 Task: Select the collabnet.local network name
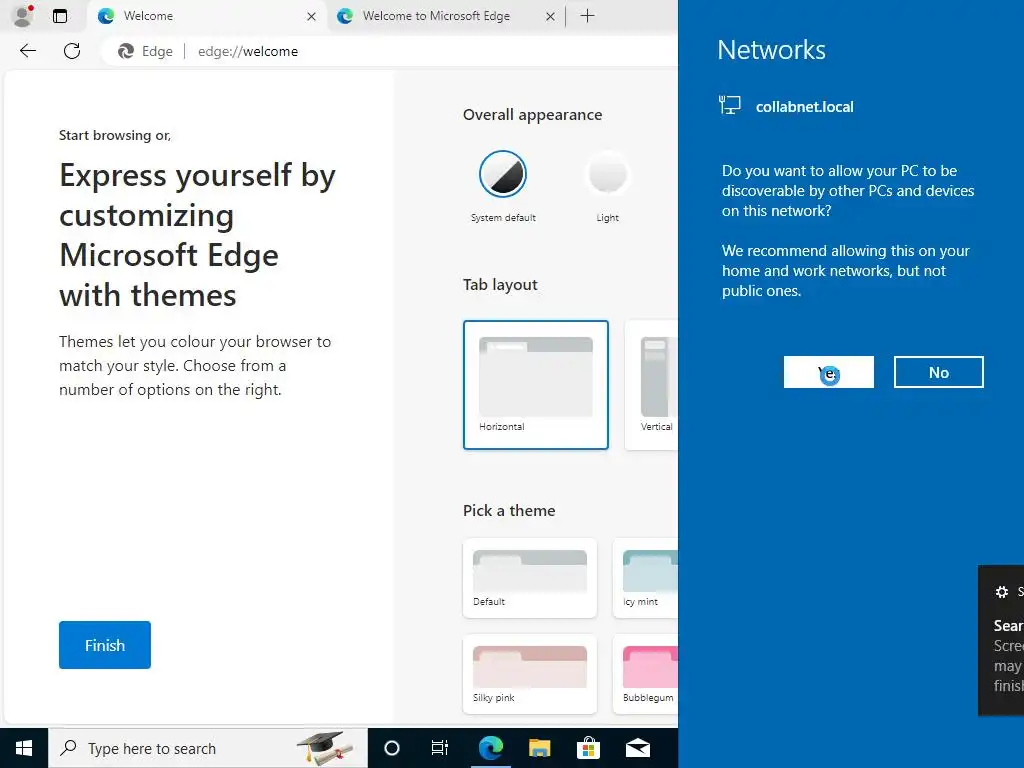(x=805, y=107)
